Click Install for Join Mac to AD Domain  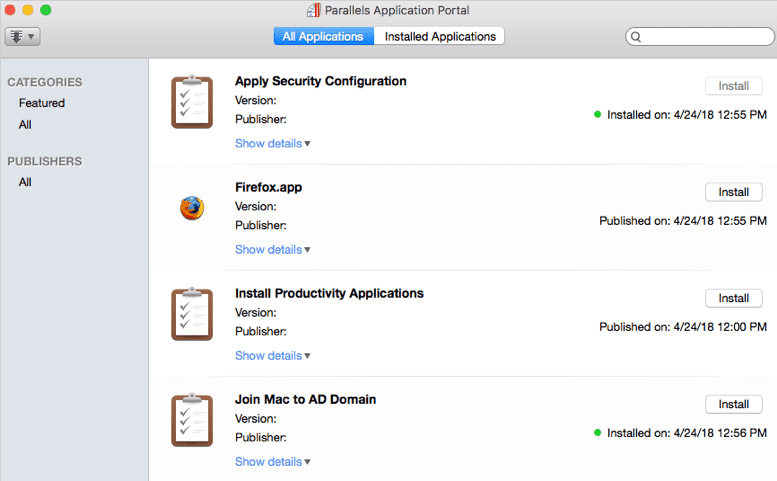tap(733, 404)
